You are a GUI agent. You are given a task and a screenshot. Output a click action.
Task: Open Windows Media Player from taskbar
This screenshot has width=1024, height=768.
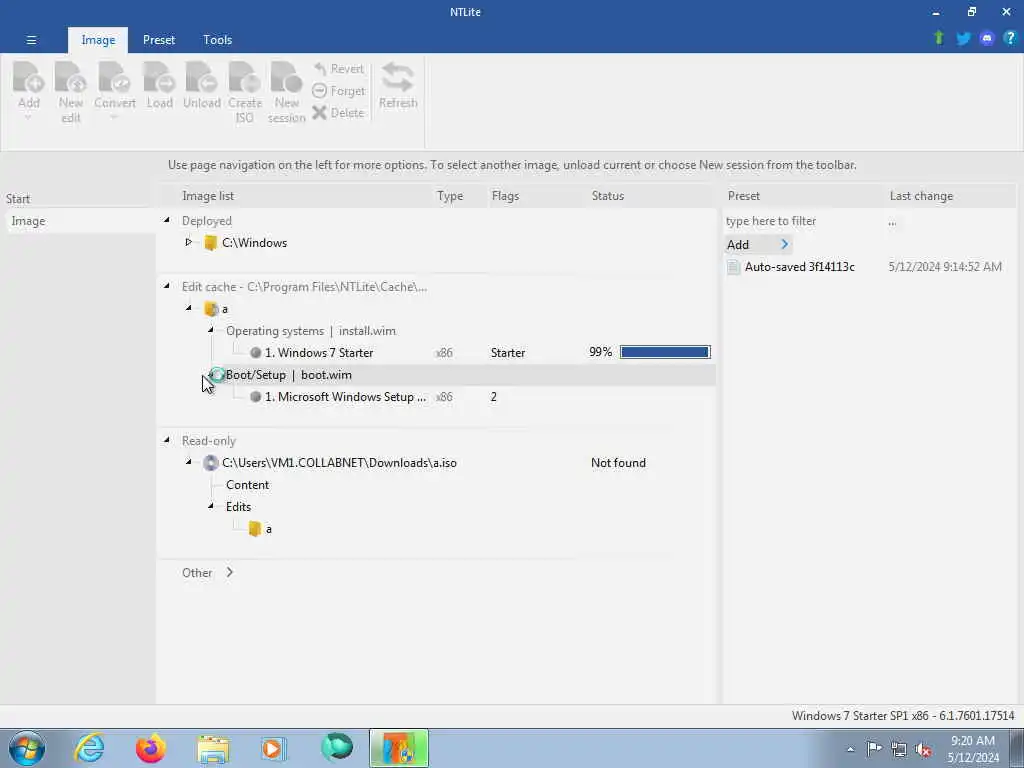[x=273, y=748]
